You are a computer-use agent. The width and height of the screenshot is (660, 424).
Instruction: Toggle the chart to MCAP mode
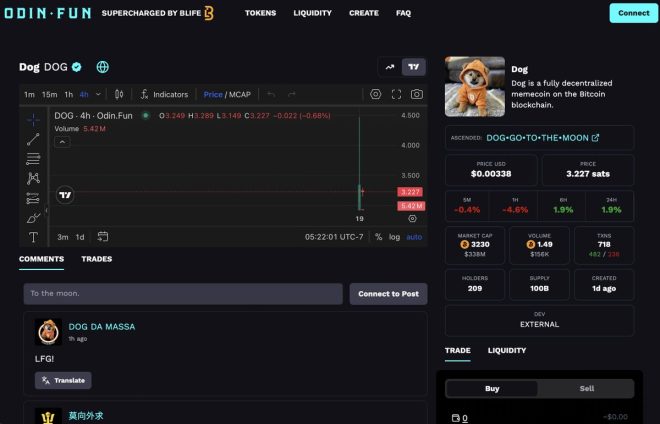click(x=240, y=94)
